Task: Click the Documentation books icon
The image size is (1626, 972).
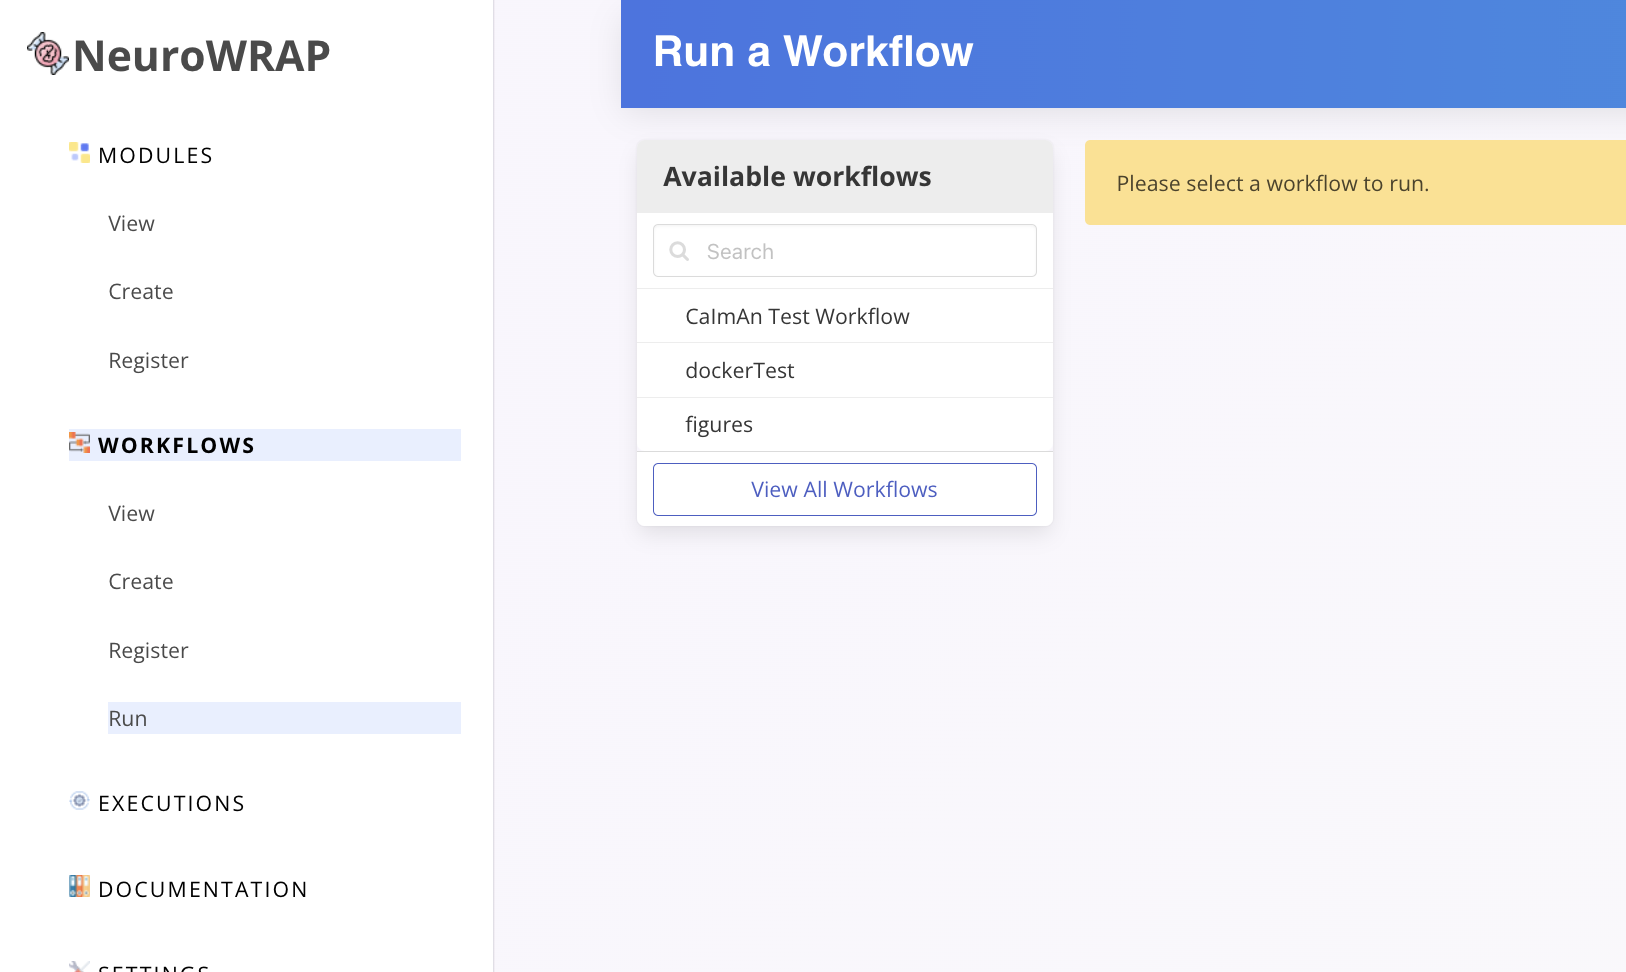Action: point(79,887)
